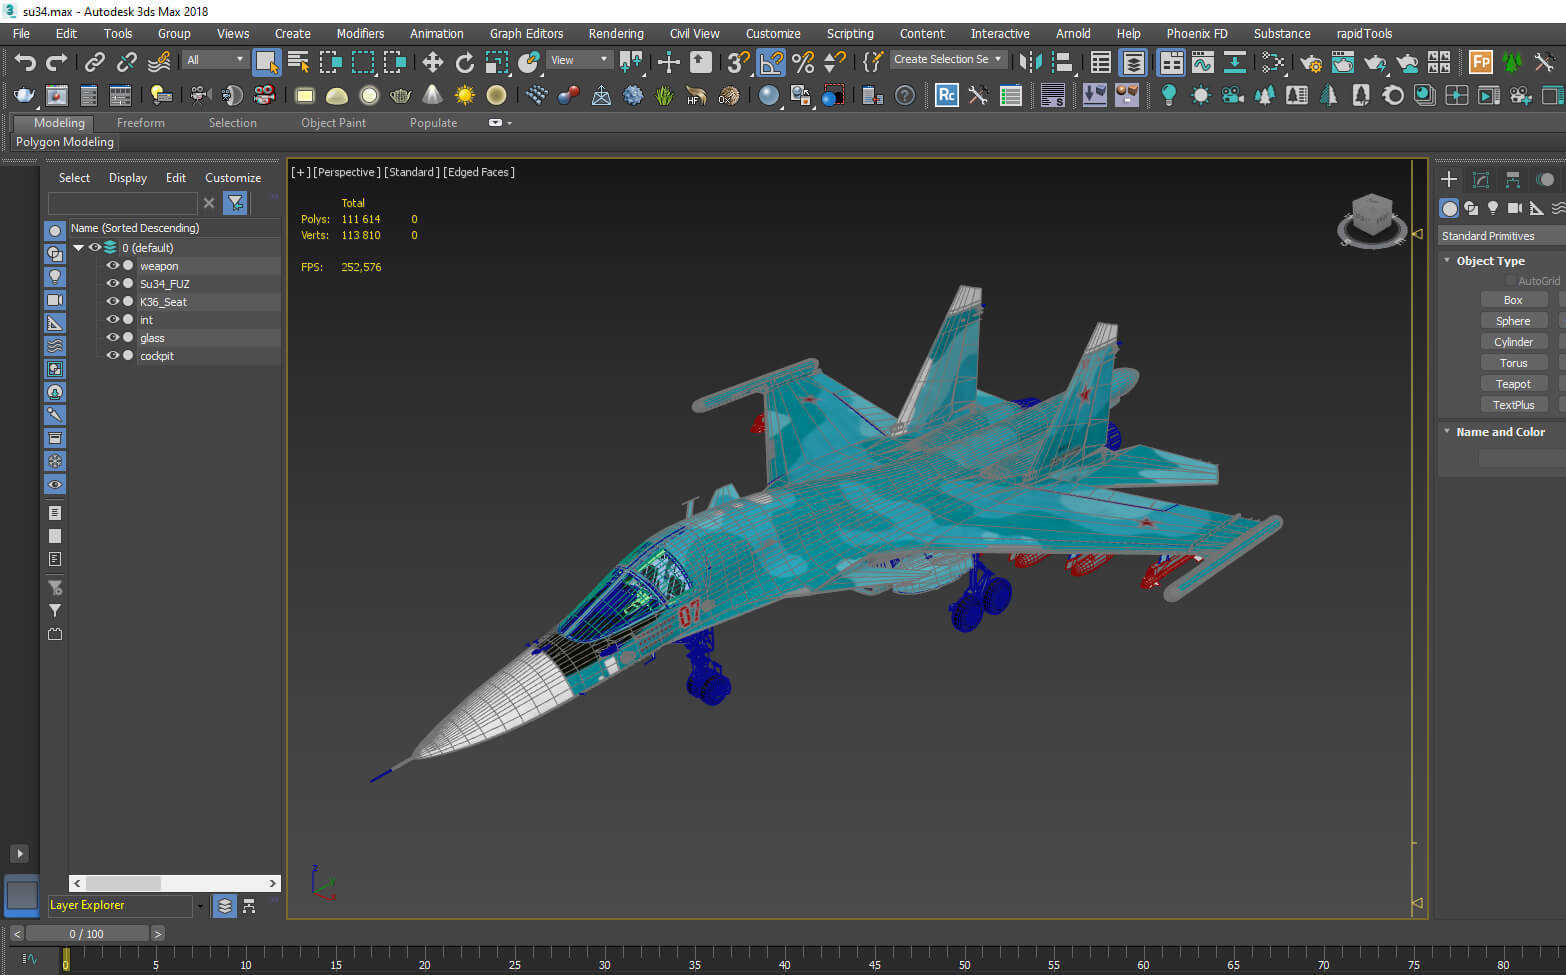Open the View reference coordinate dropdown
Image resolution: width=1566 pixels, height=975 pixels.
click(x=579, y=60)
